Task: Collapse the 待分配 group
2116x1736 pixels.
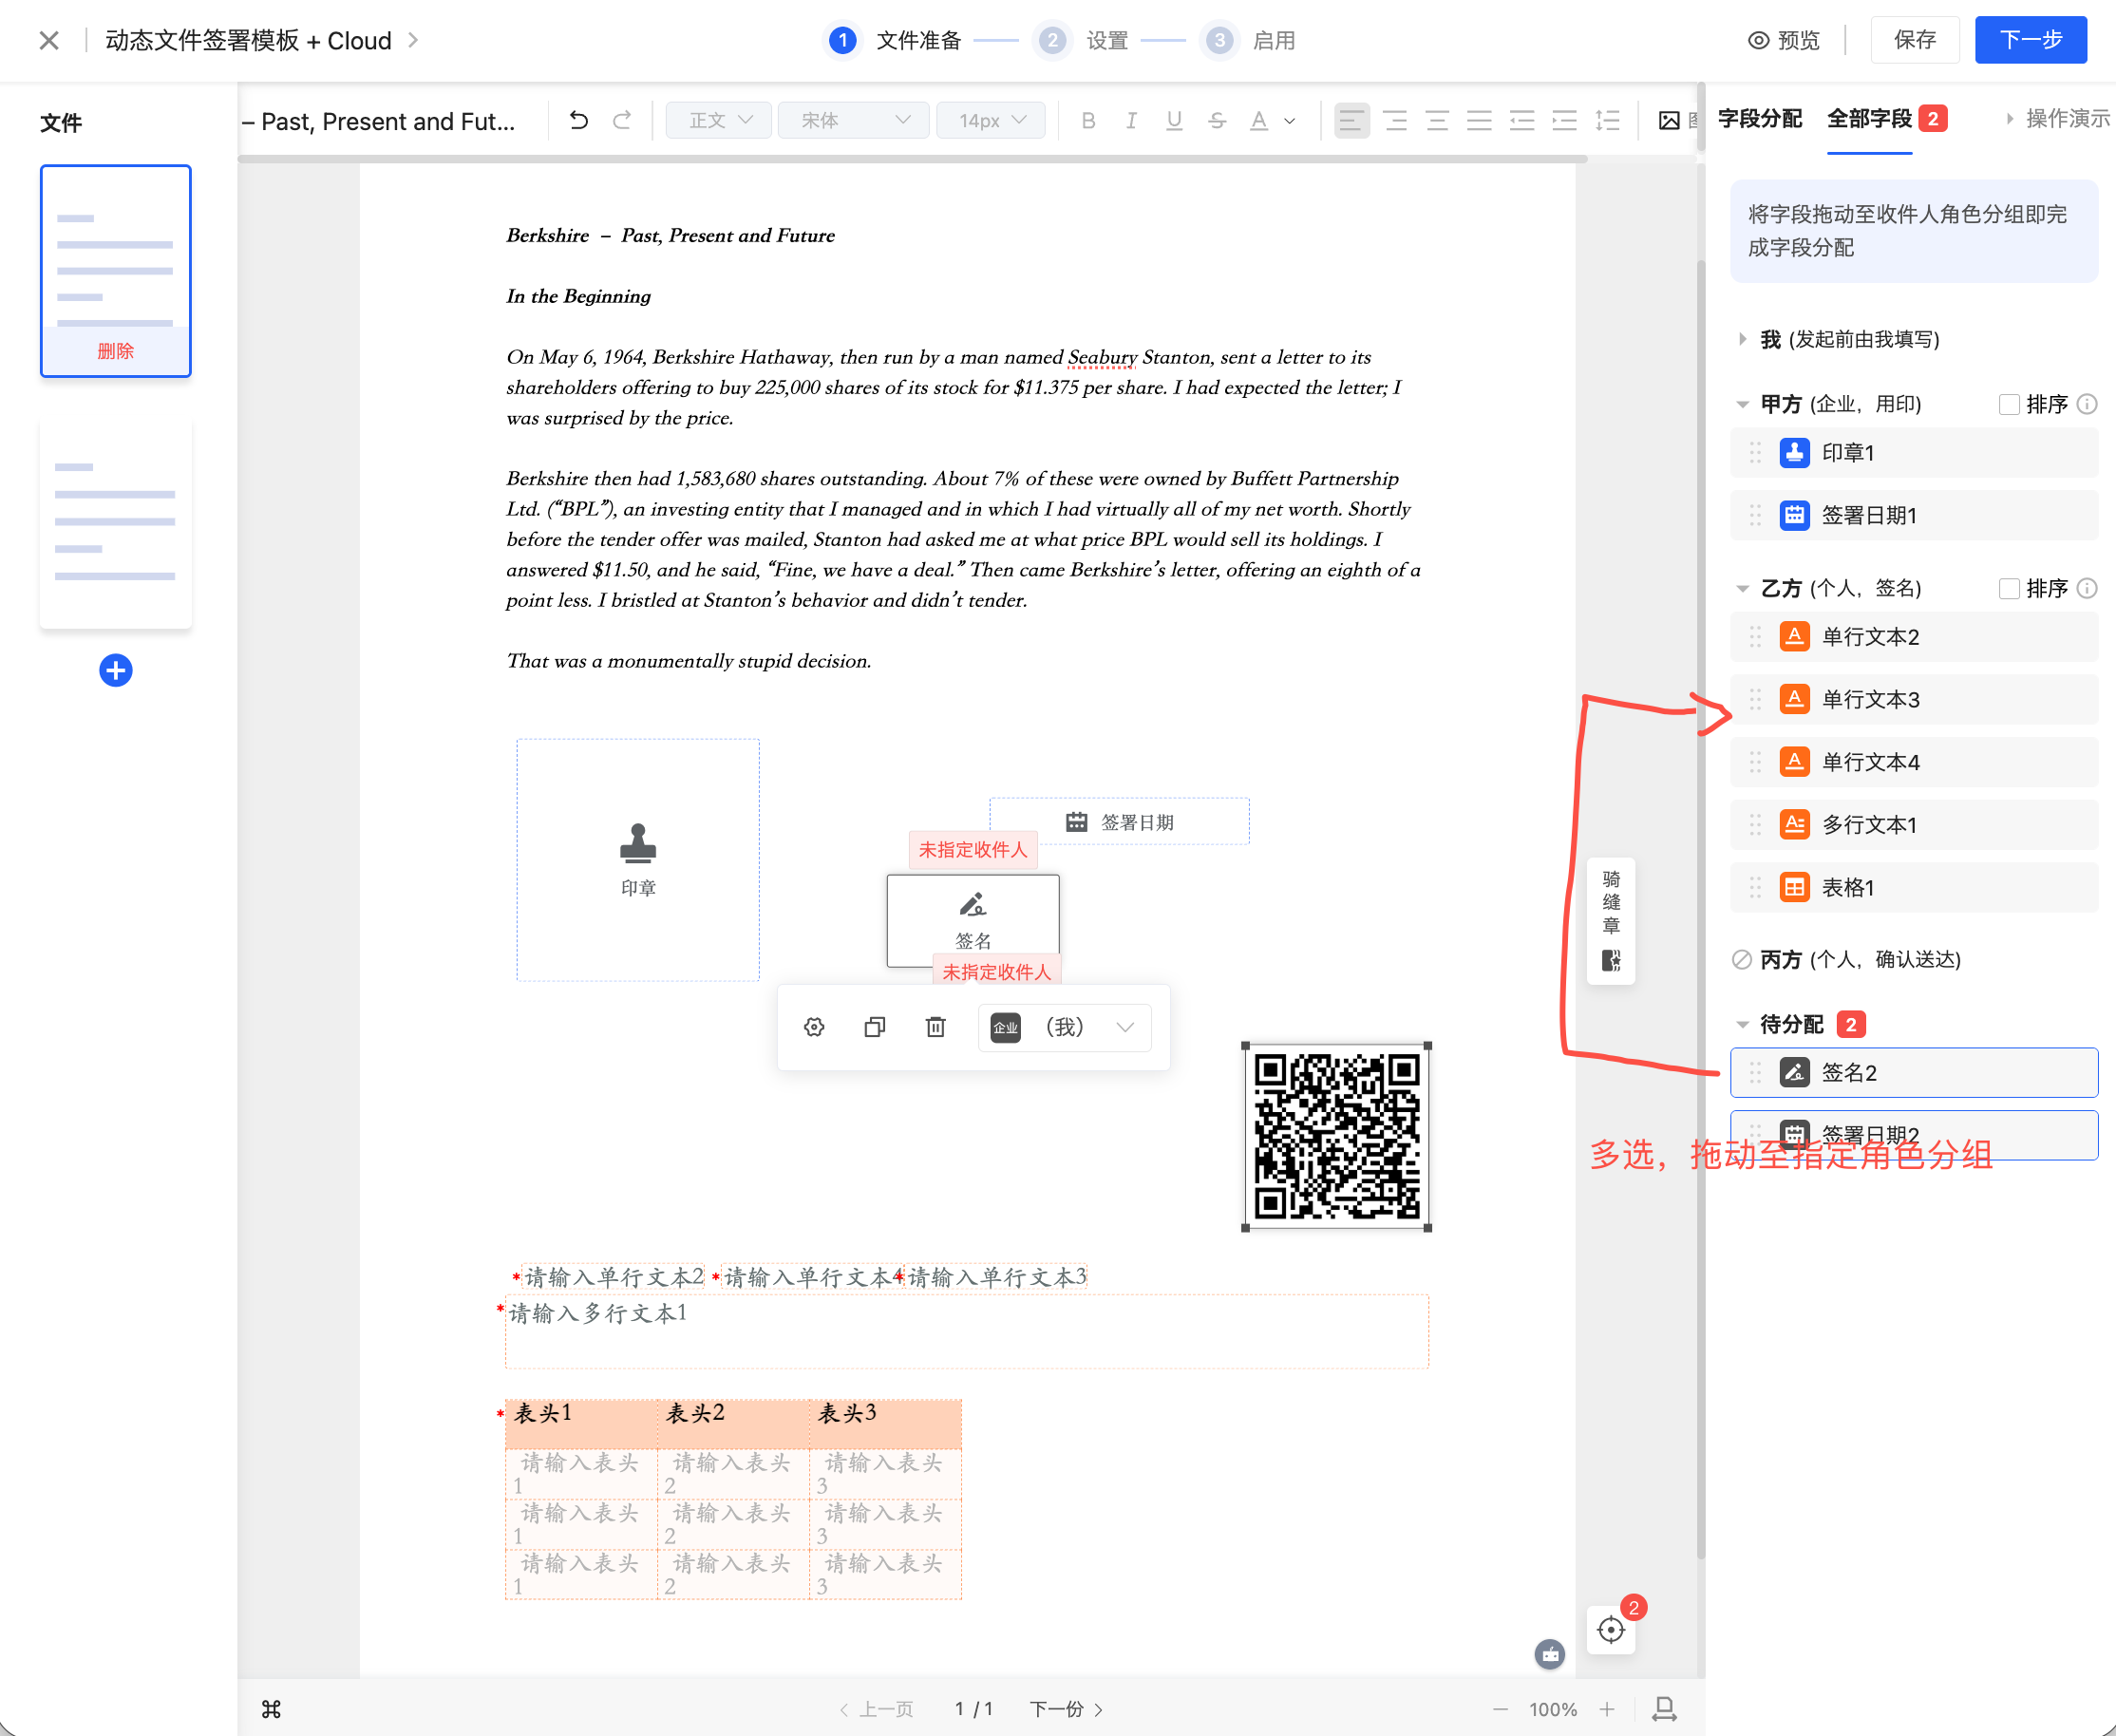Action: [1742, 1024]
